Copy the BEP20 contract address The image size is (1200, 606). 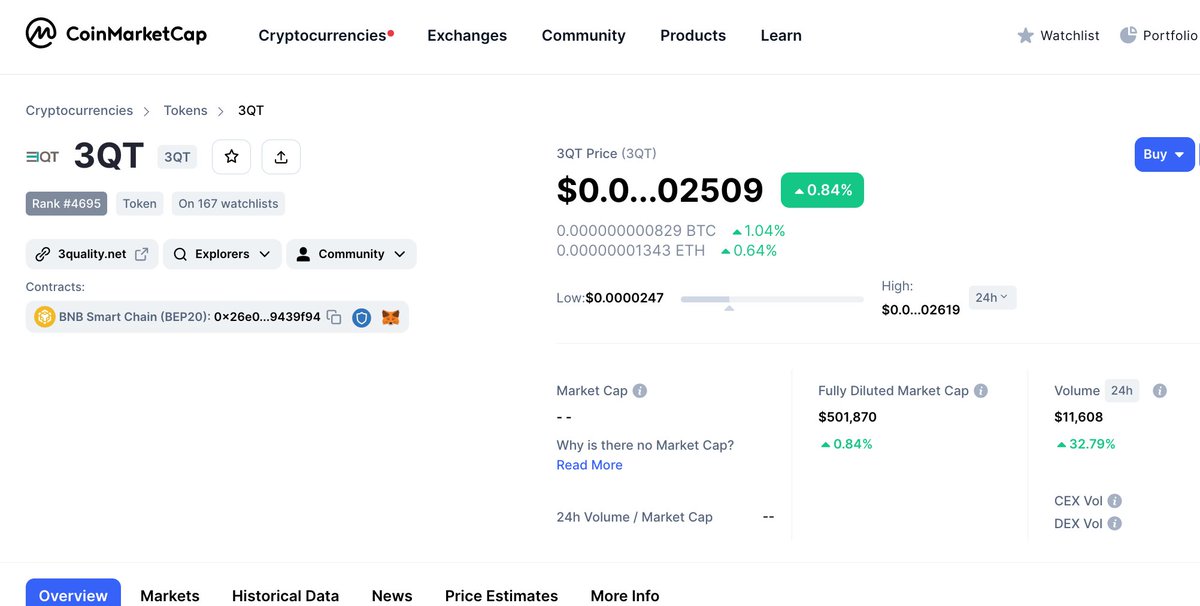334,317
